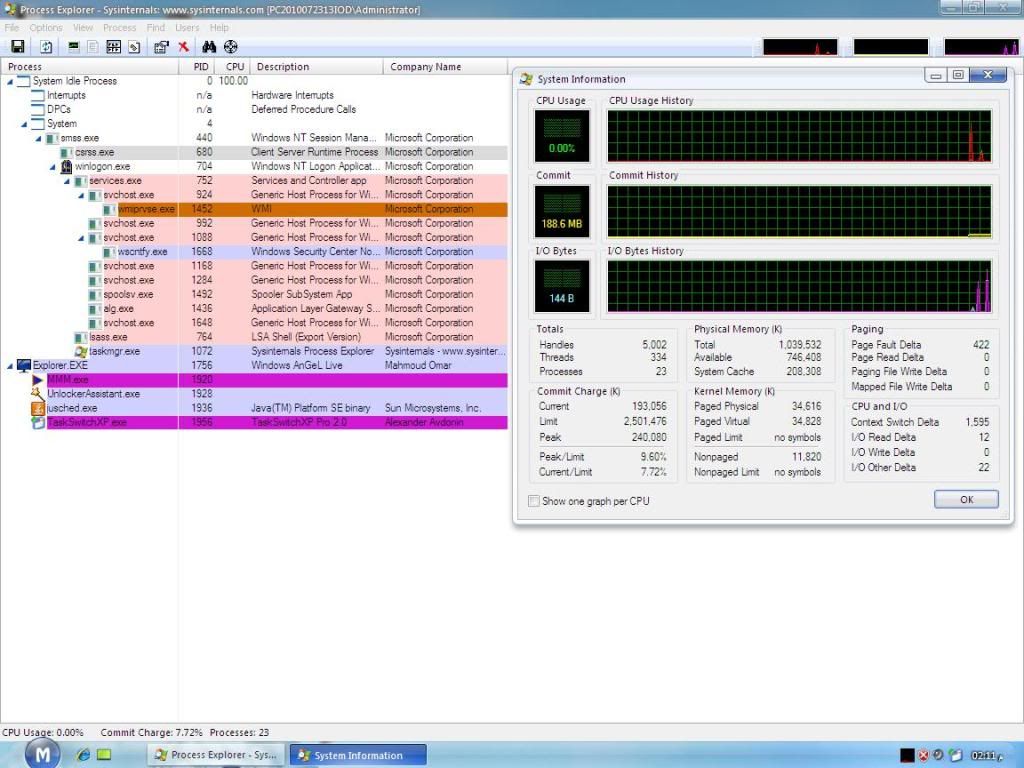
Task: Click the System Idle Process icon
Action: click(24, 81)
